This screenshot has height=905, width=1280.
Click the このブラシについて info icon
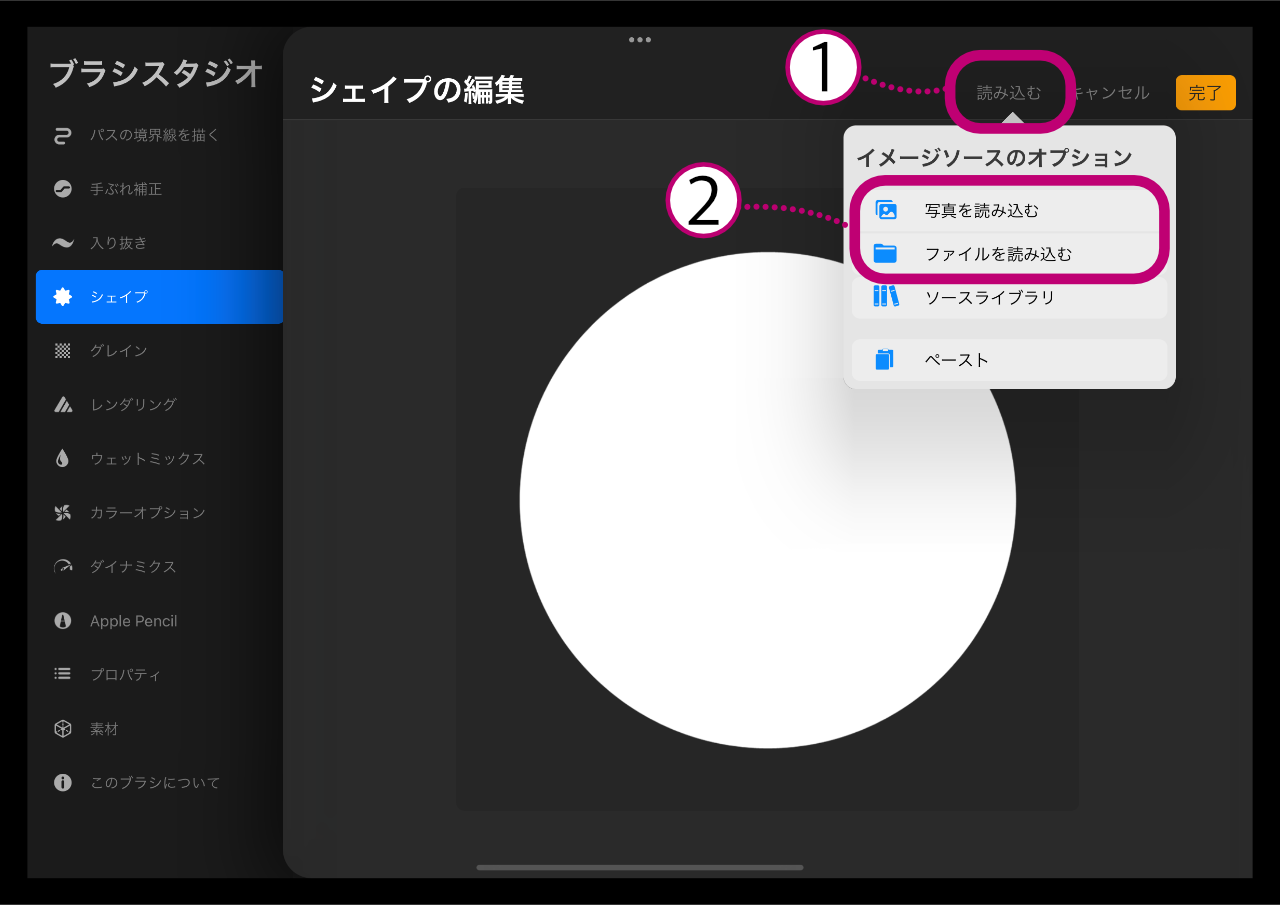coord(63,783)
